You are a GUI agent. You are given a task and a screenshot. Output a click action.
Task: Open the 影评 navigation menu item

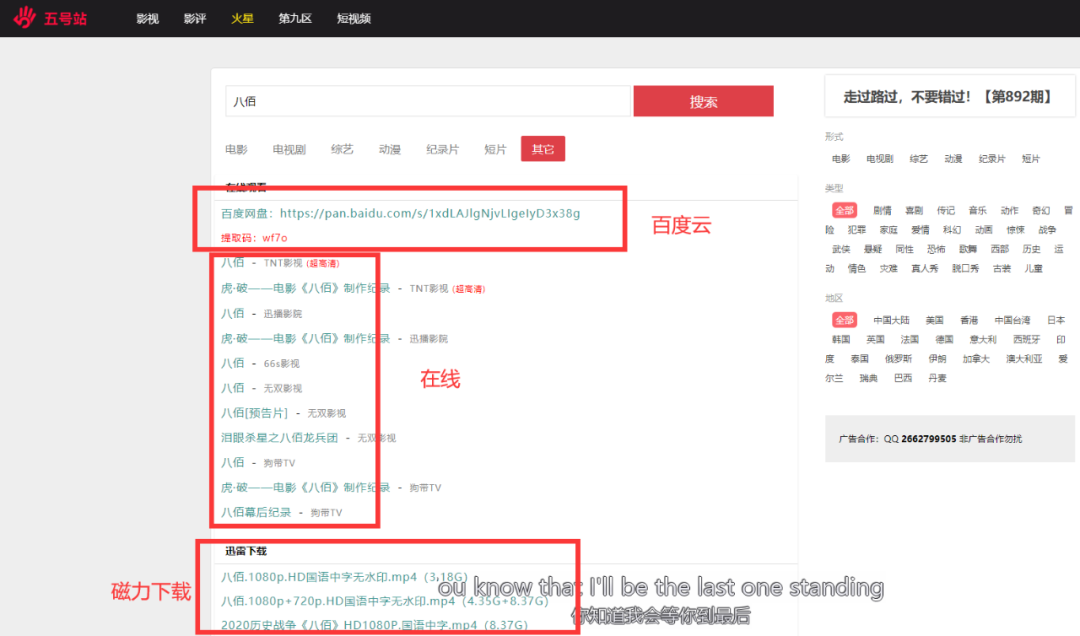pyautogui.click(x=195, y=19)
